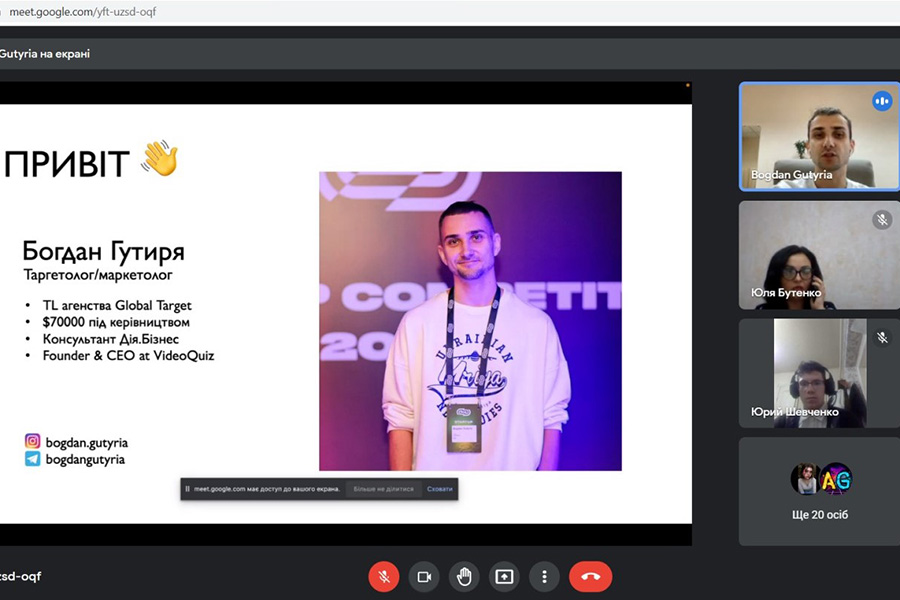This screenshot has height=600, width=900.
Task: Click Більше не ділитися button
Action: 383,489
